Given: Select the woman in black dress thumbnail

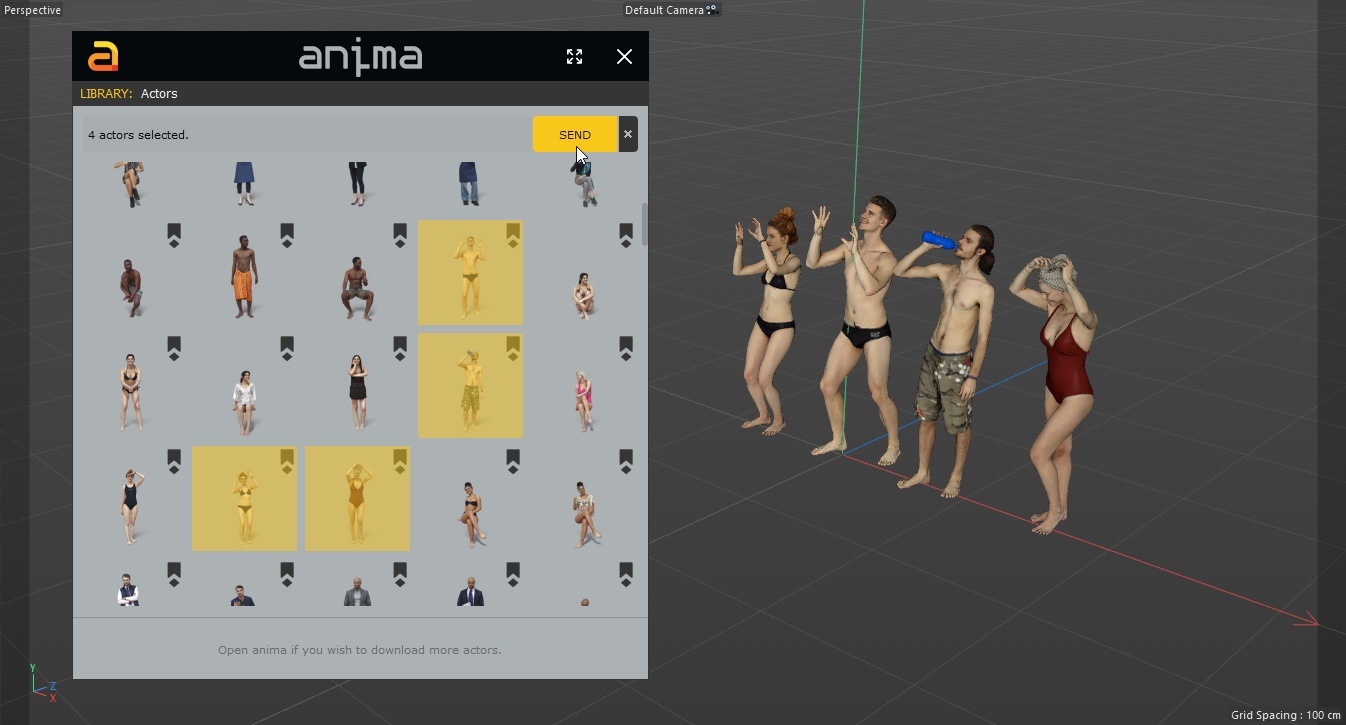Looking at the screenshot, I should [357, 392].
